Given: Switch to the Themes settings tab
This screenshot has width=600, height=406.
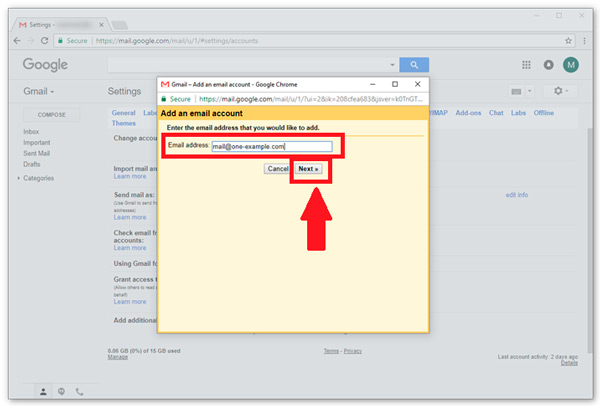Looking at the screenshot, I should [124, 123].
